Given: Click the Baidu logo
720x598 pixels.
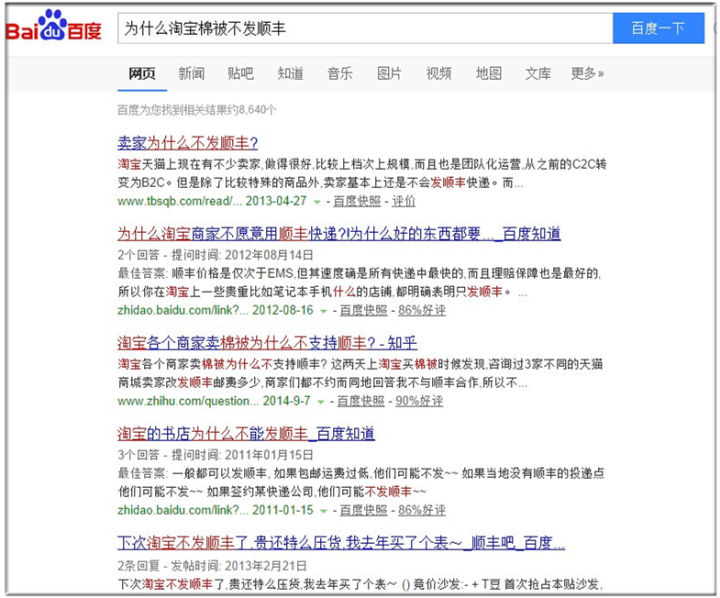Looking at the screenshot, I should point(55,28).
